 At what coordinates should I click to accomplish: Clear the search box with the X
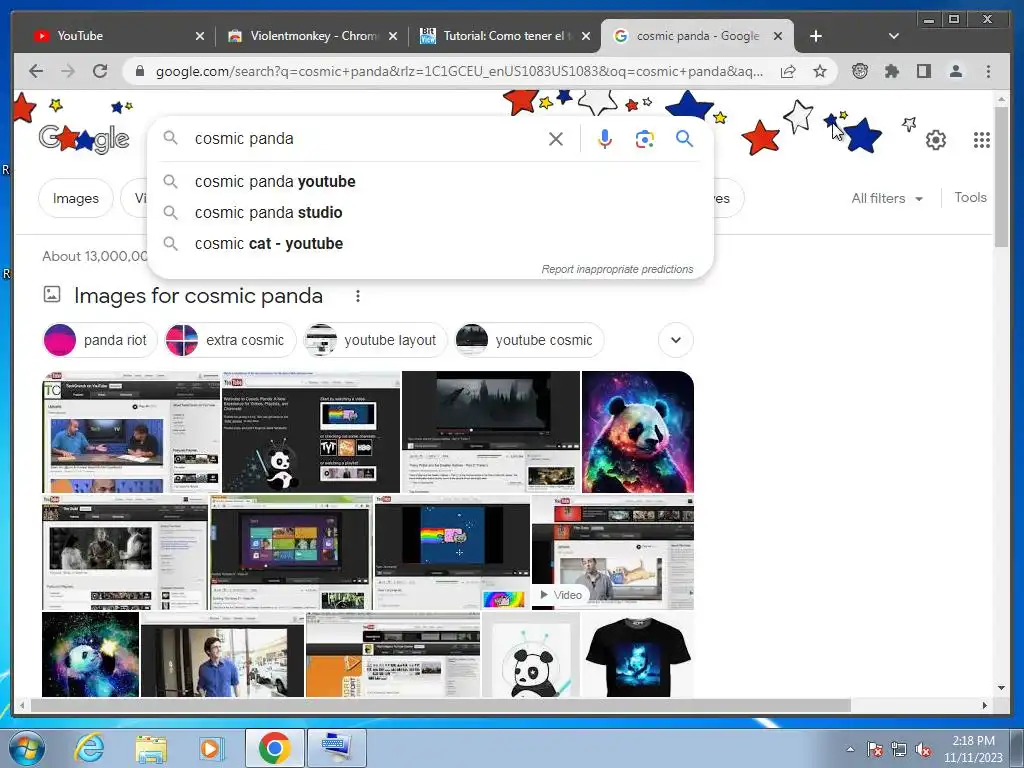click(556, 138)
